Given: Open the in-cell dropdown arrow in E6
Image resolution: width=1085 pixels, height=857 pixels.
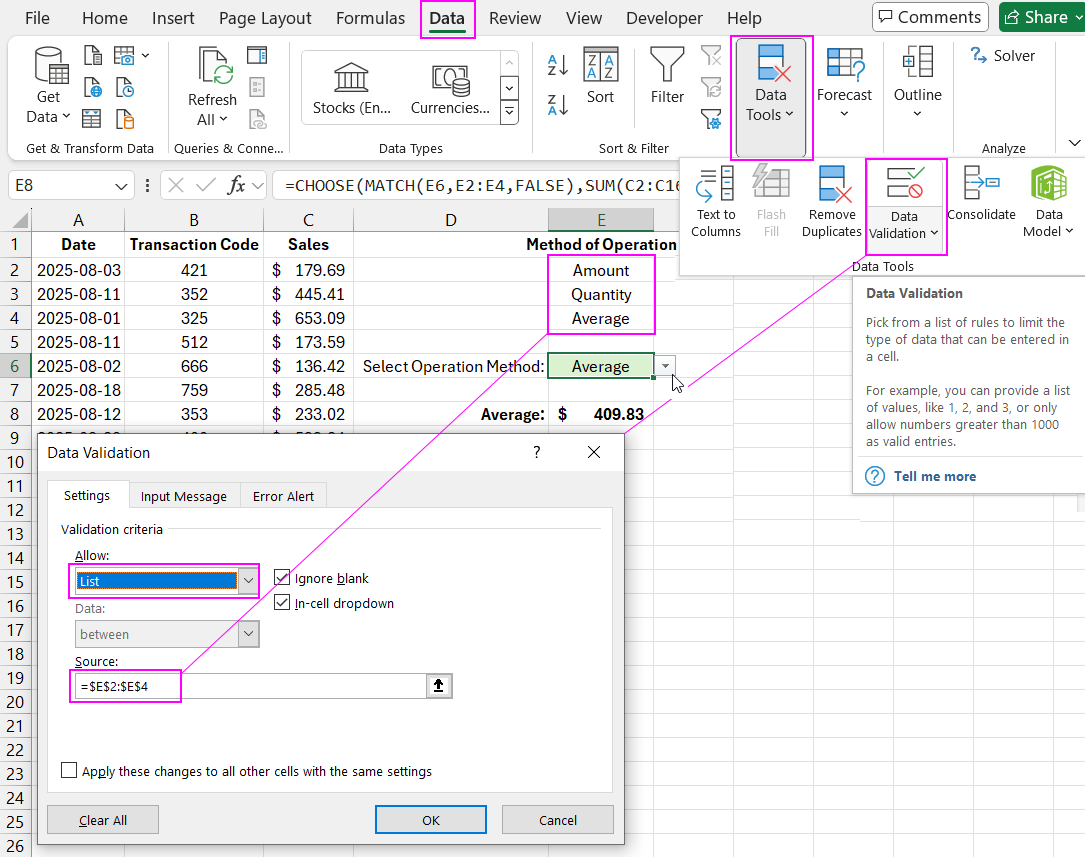Looking at the screenshot, I should pos(666,367).
